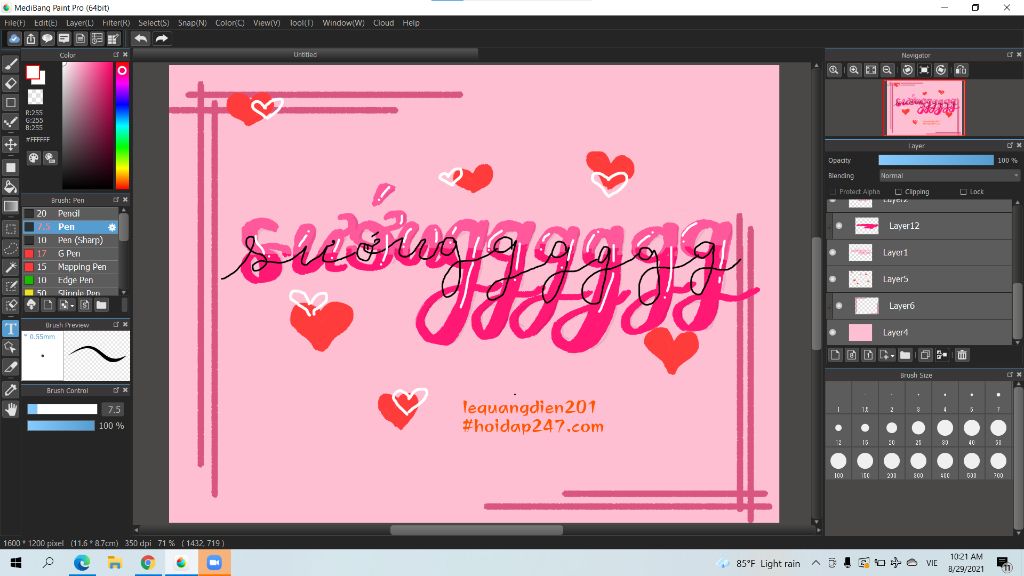Create new raster layer in Layer panel
The width and height of the screenshot is (1024, 576).
pos(835,355)
